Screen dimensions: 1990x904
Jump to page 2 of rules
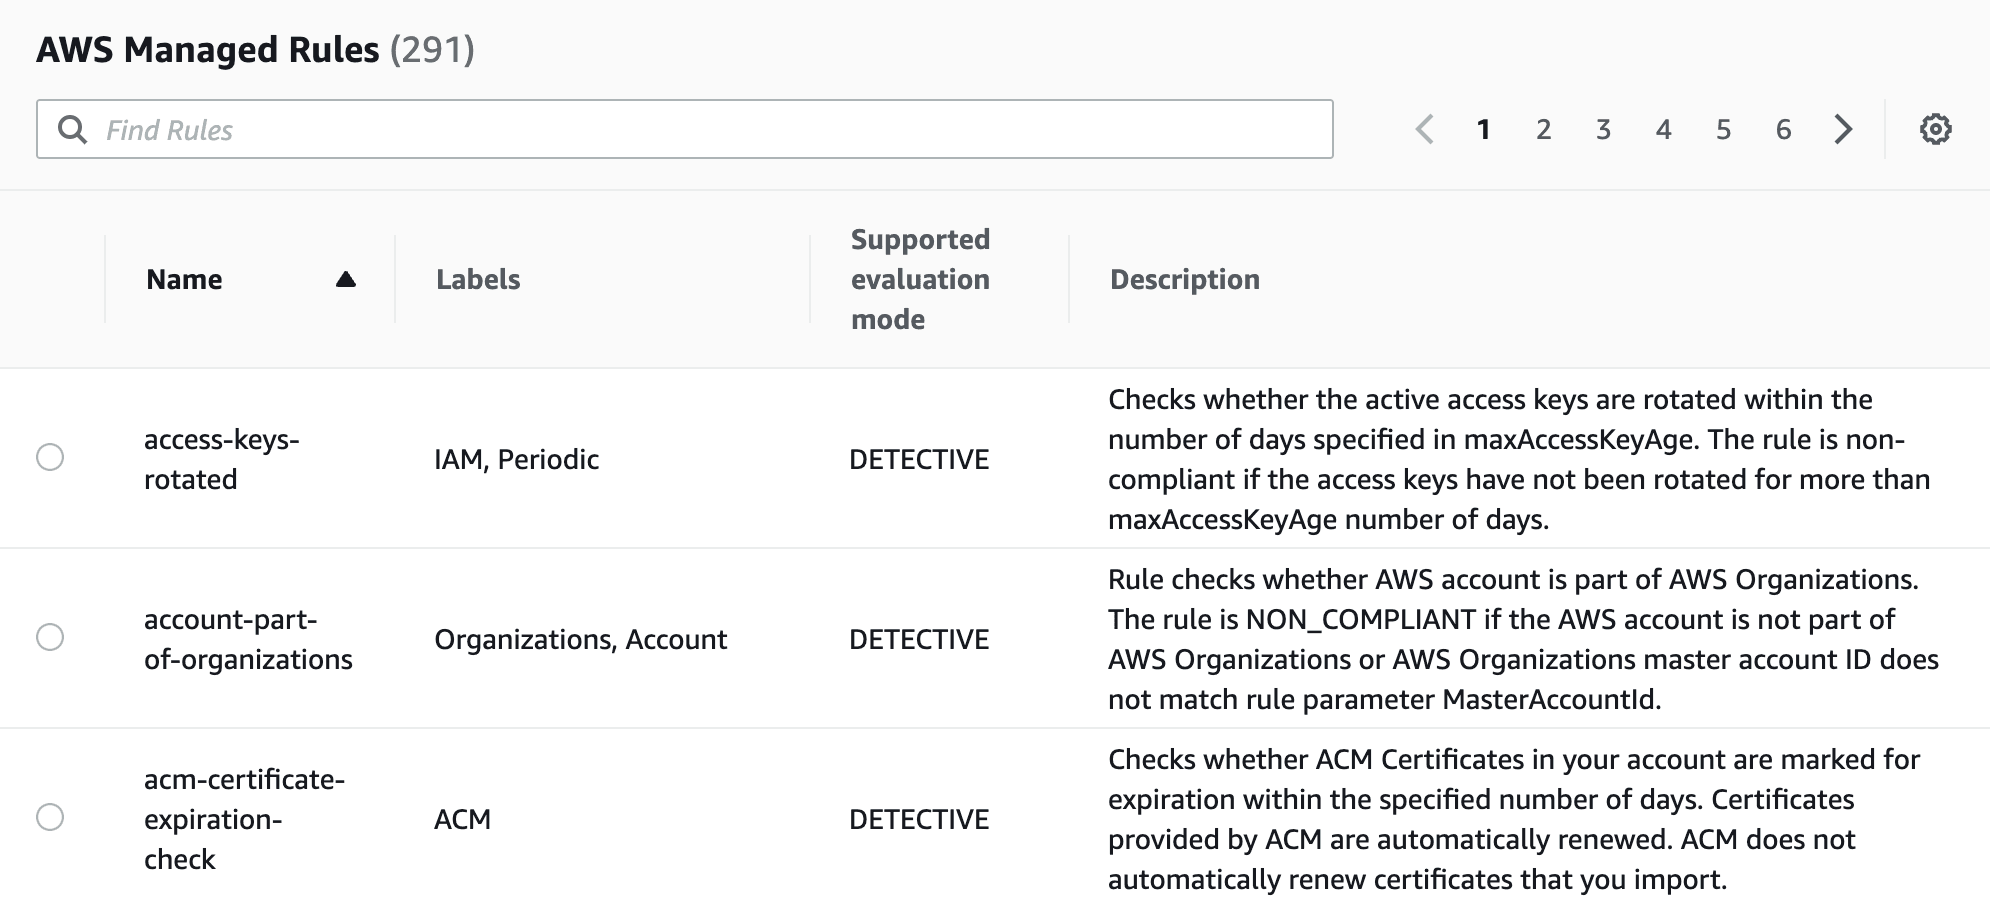pos(1544,129)
